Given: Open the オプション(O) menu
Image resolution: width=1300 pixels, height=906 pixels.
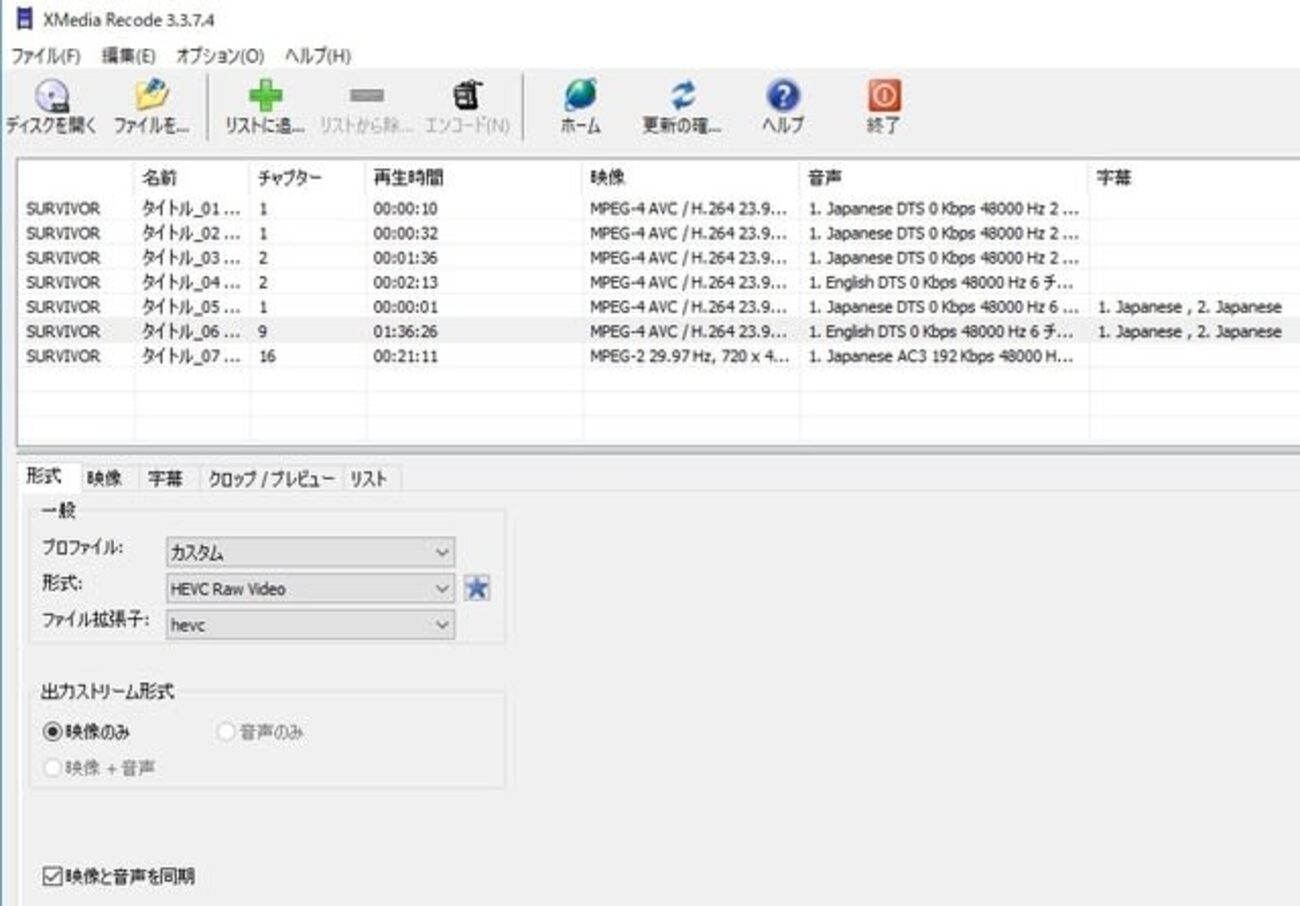Looking at the screenshot, I should [x=220, y=56].
